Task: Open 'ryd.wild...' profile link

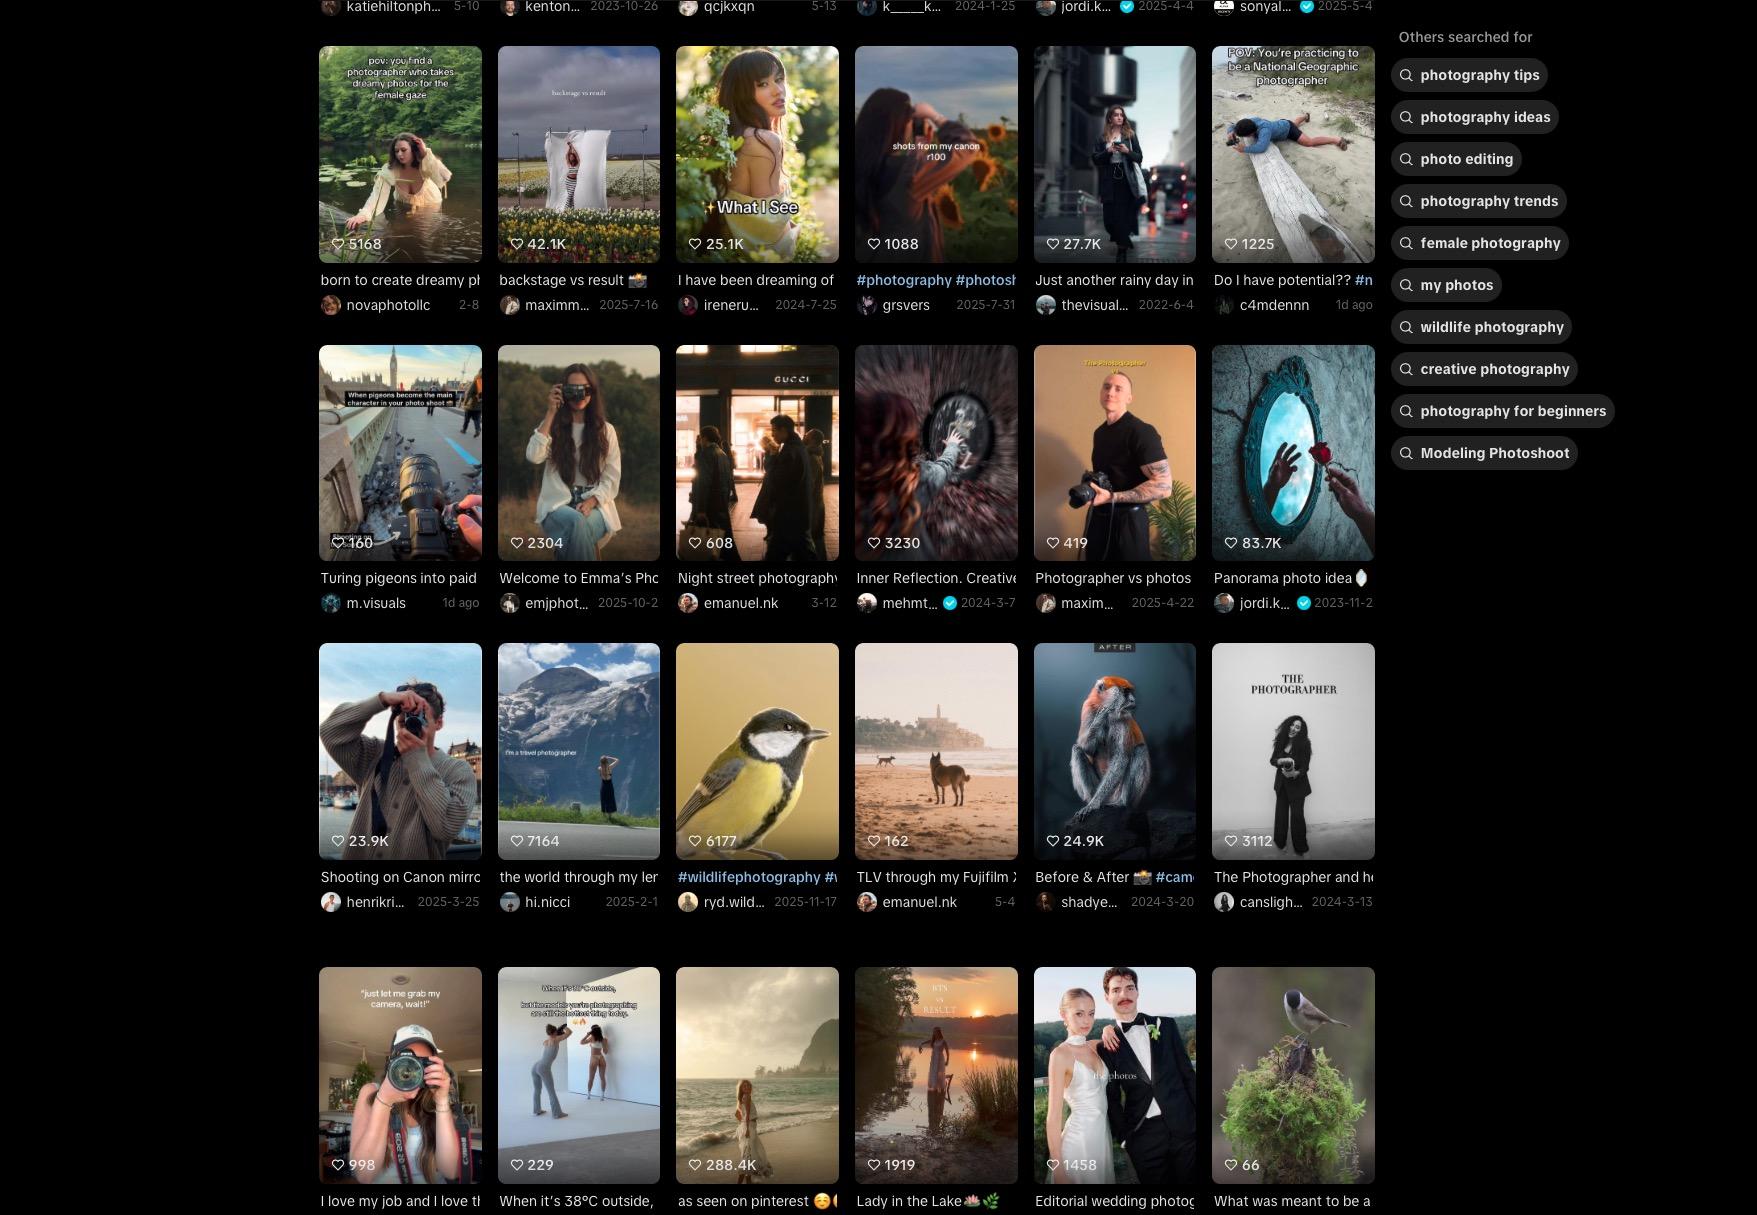Action: point(734,902)
